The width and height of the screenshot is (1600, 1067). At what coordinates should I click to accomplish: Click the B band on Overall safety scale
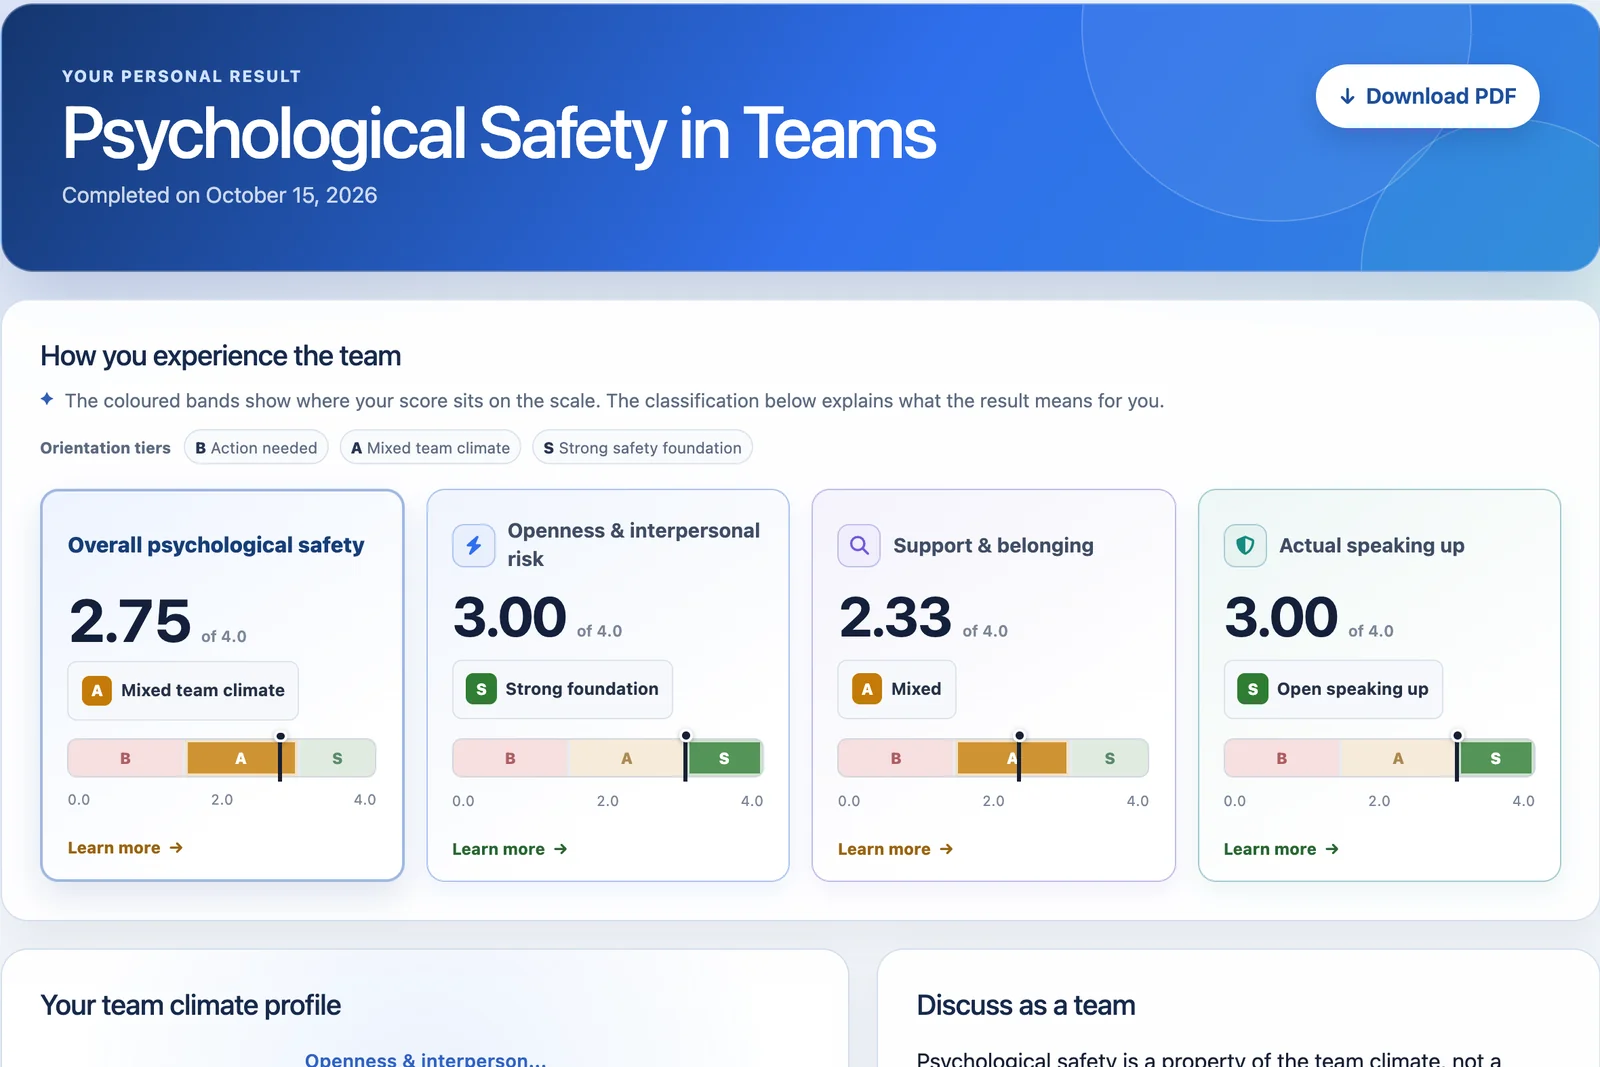pyautogui.click(x=126, y=758)
